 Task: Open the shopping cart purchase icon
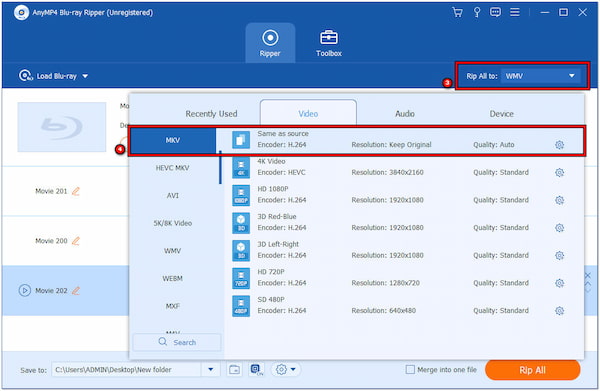[x=457, y=12]
